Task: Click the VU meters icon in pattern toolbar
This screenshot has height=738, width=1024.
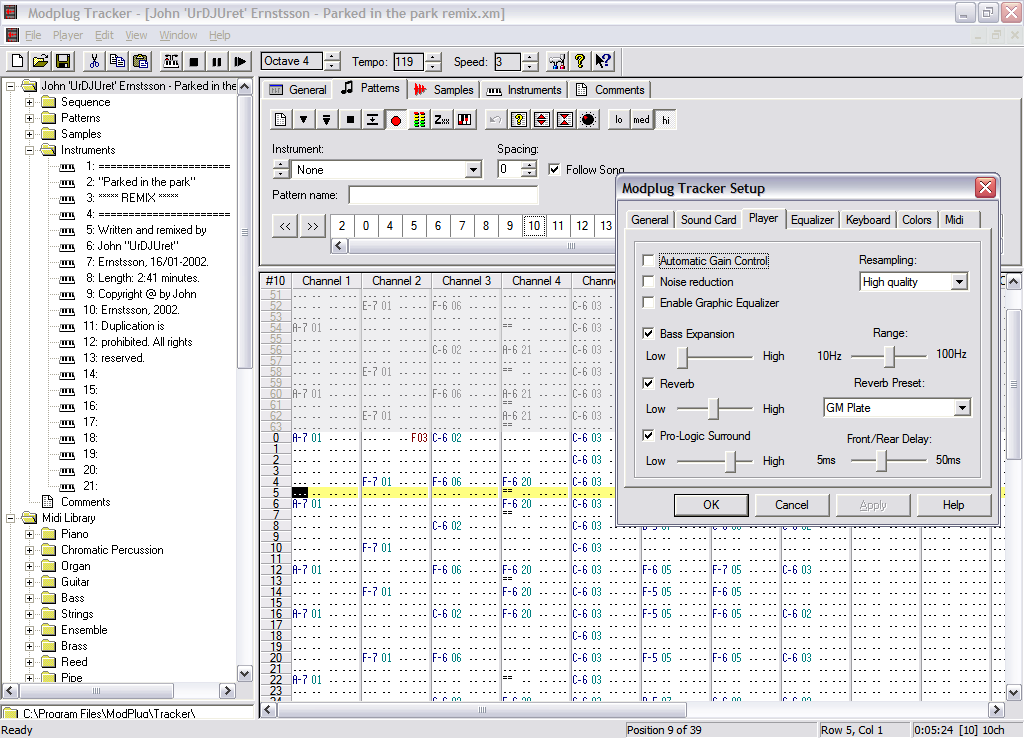Action: coord(419,120)
